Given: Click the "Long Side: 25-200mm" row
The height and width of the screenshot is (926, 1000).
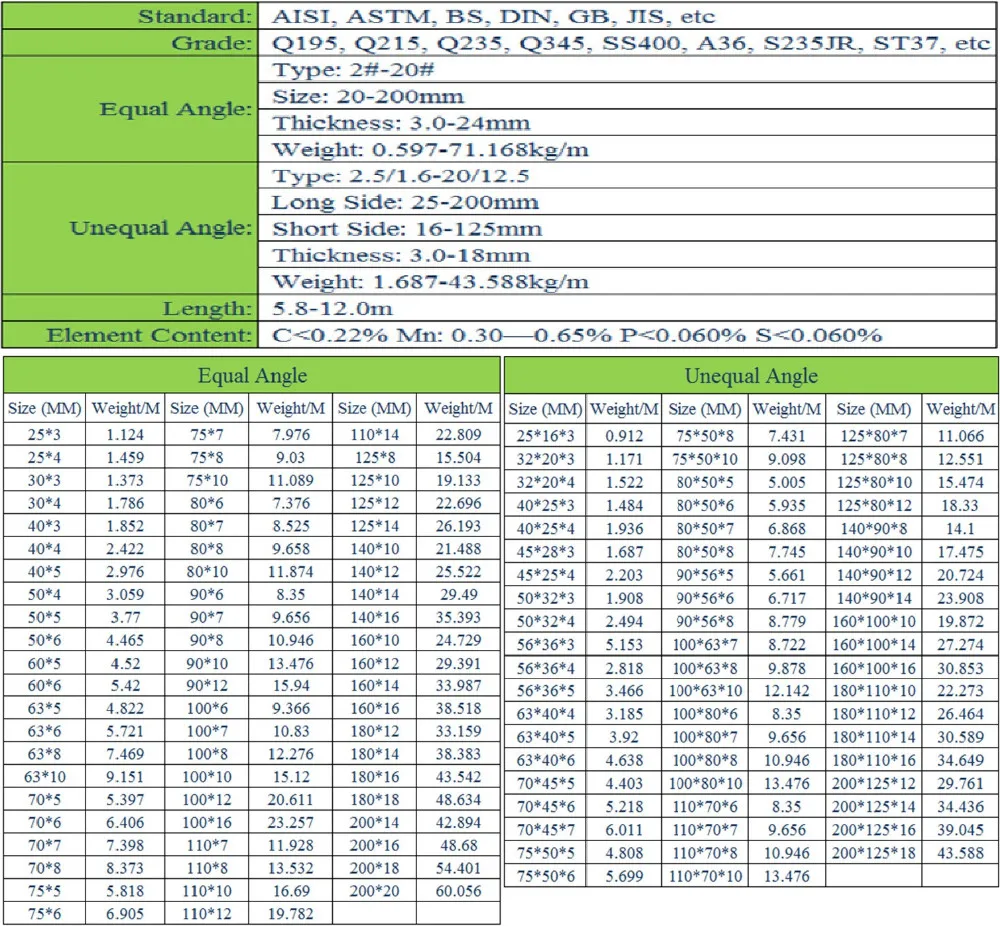Looking at the screenshot, I should click(x=630, y=203).
